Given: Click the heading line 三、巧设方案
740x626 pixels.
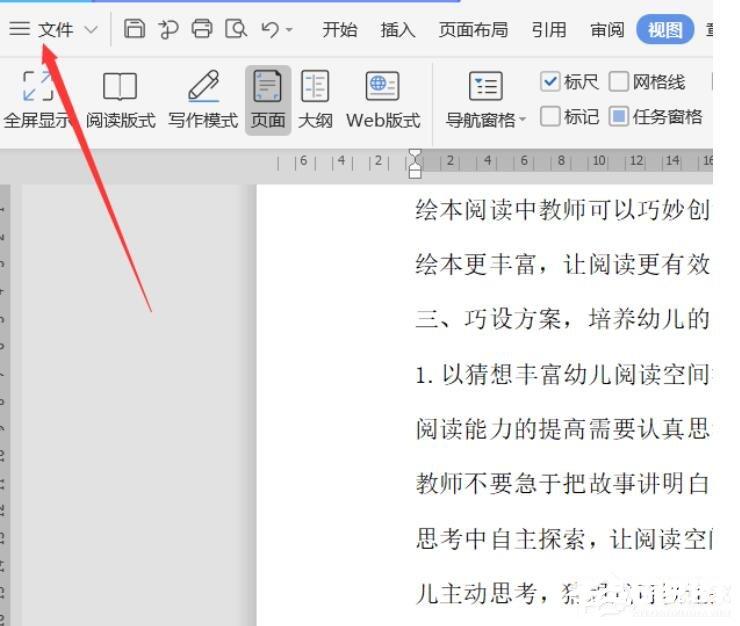Looking at the screenshot, I should click(x=563, y=319).
